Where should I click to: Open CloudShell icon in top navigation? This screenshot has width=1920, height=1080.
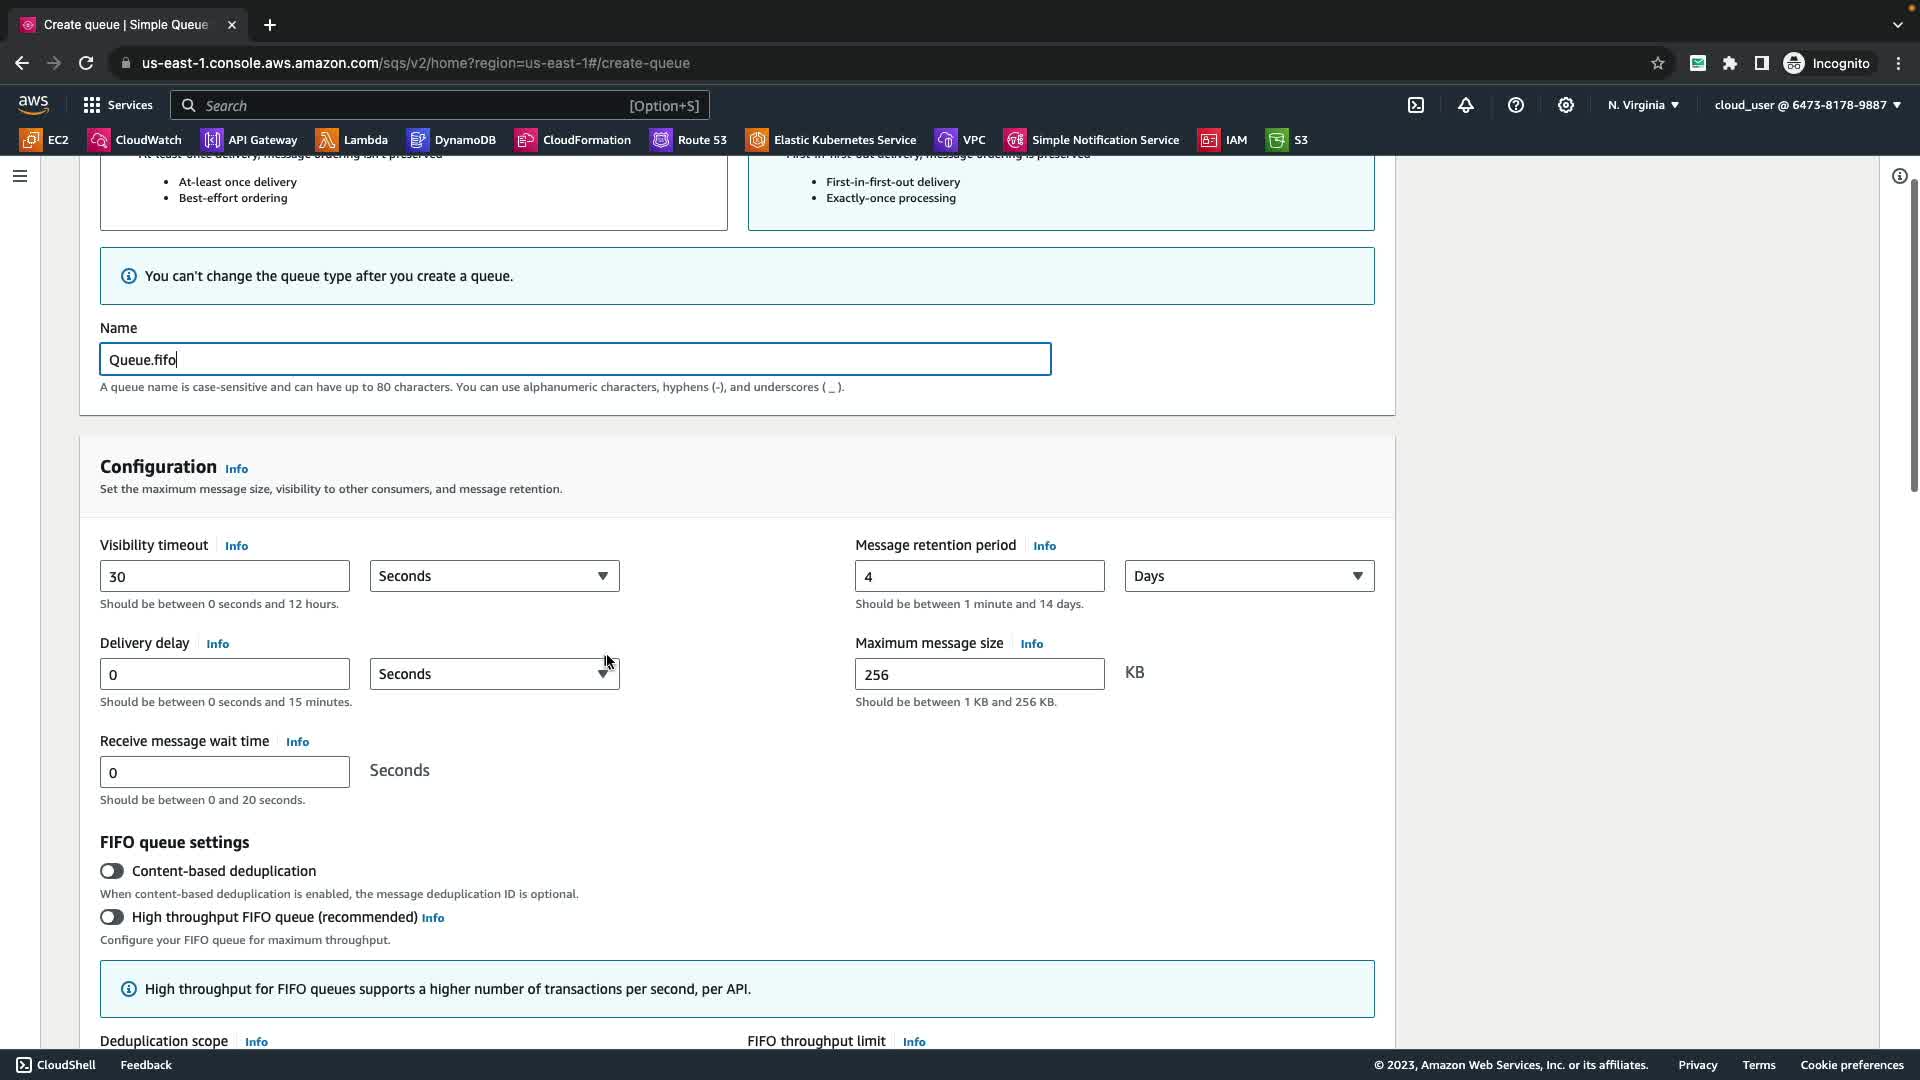click(x=1416, y=105)
